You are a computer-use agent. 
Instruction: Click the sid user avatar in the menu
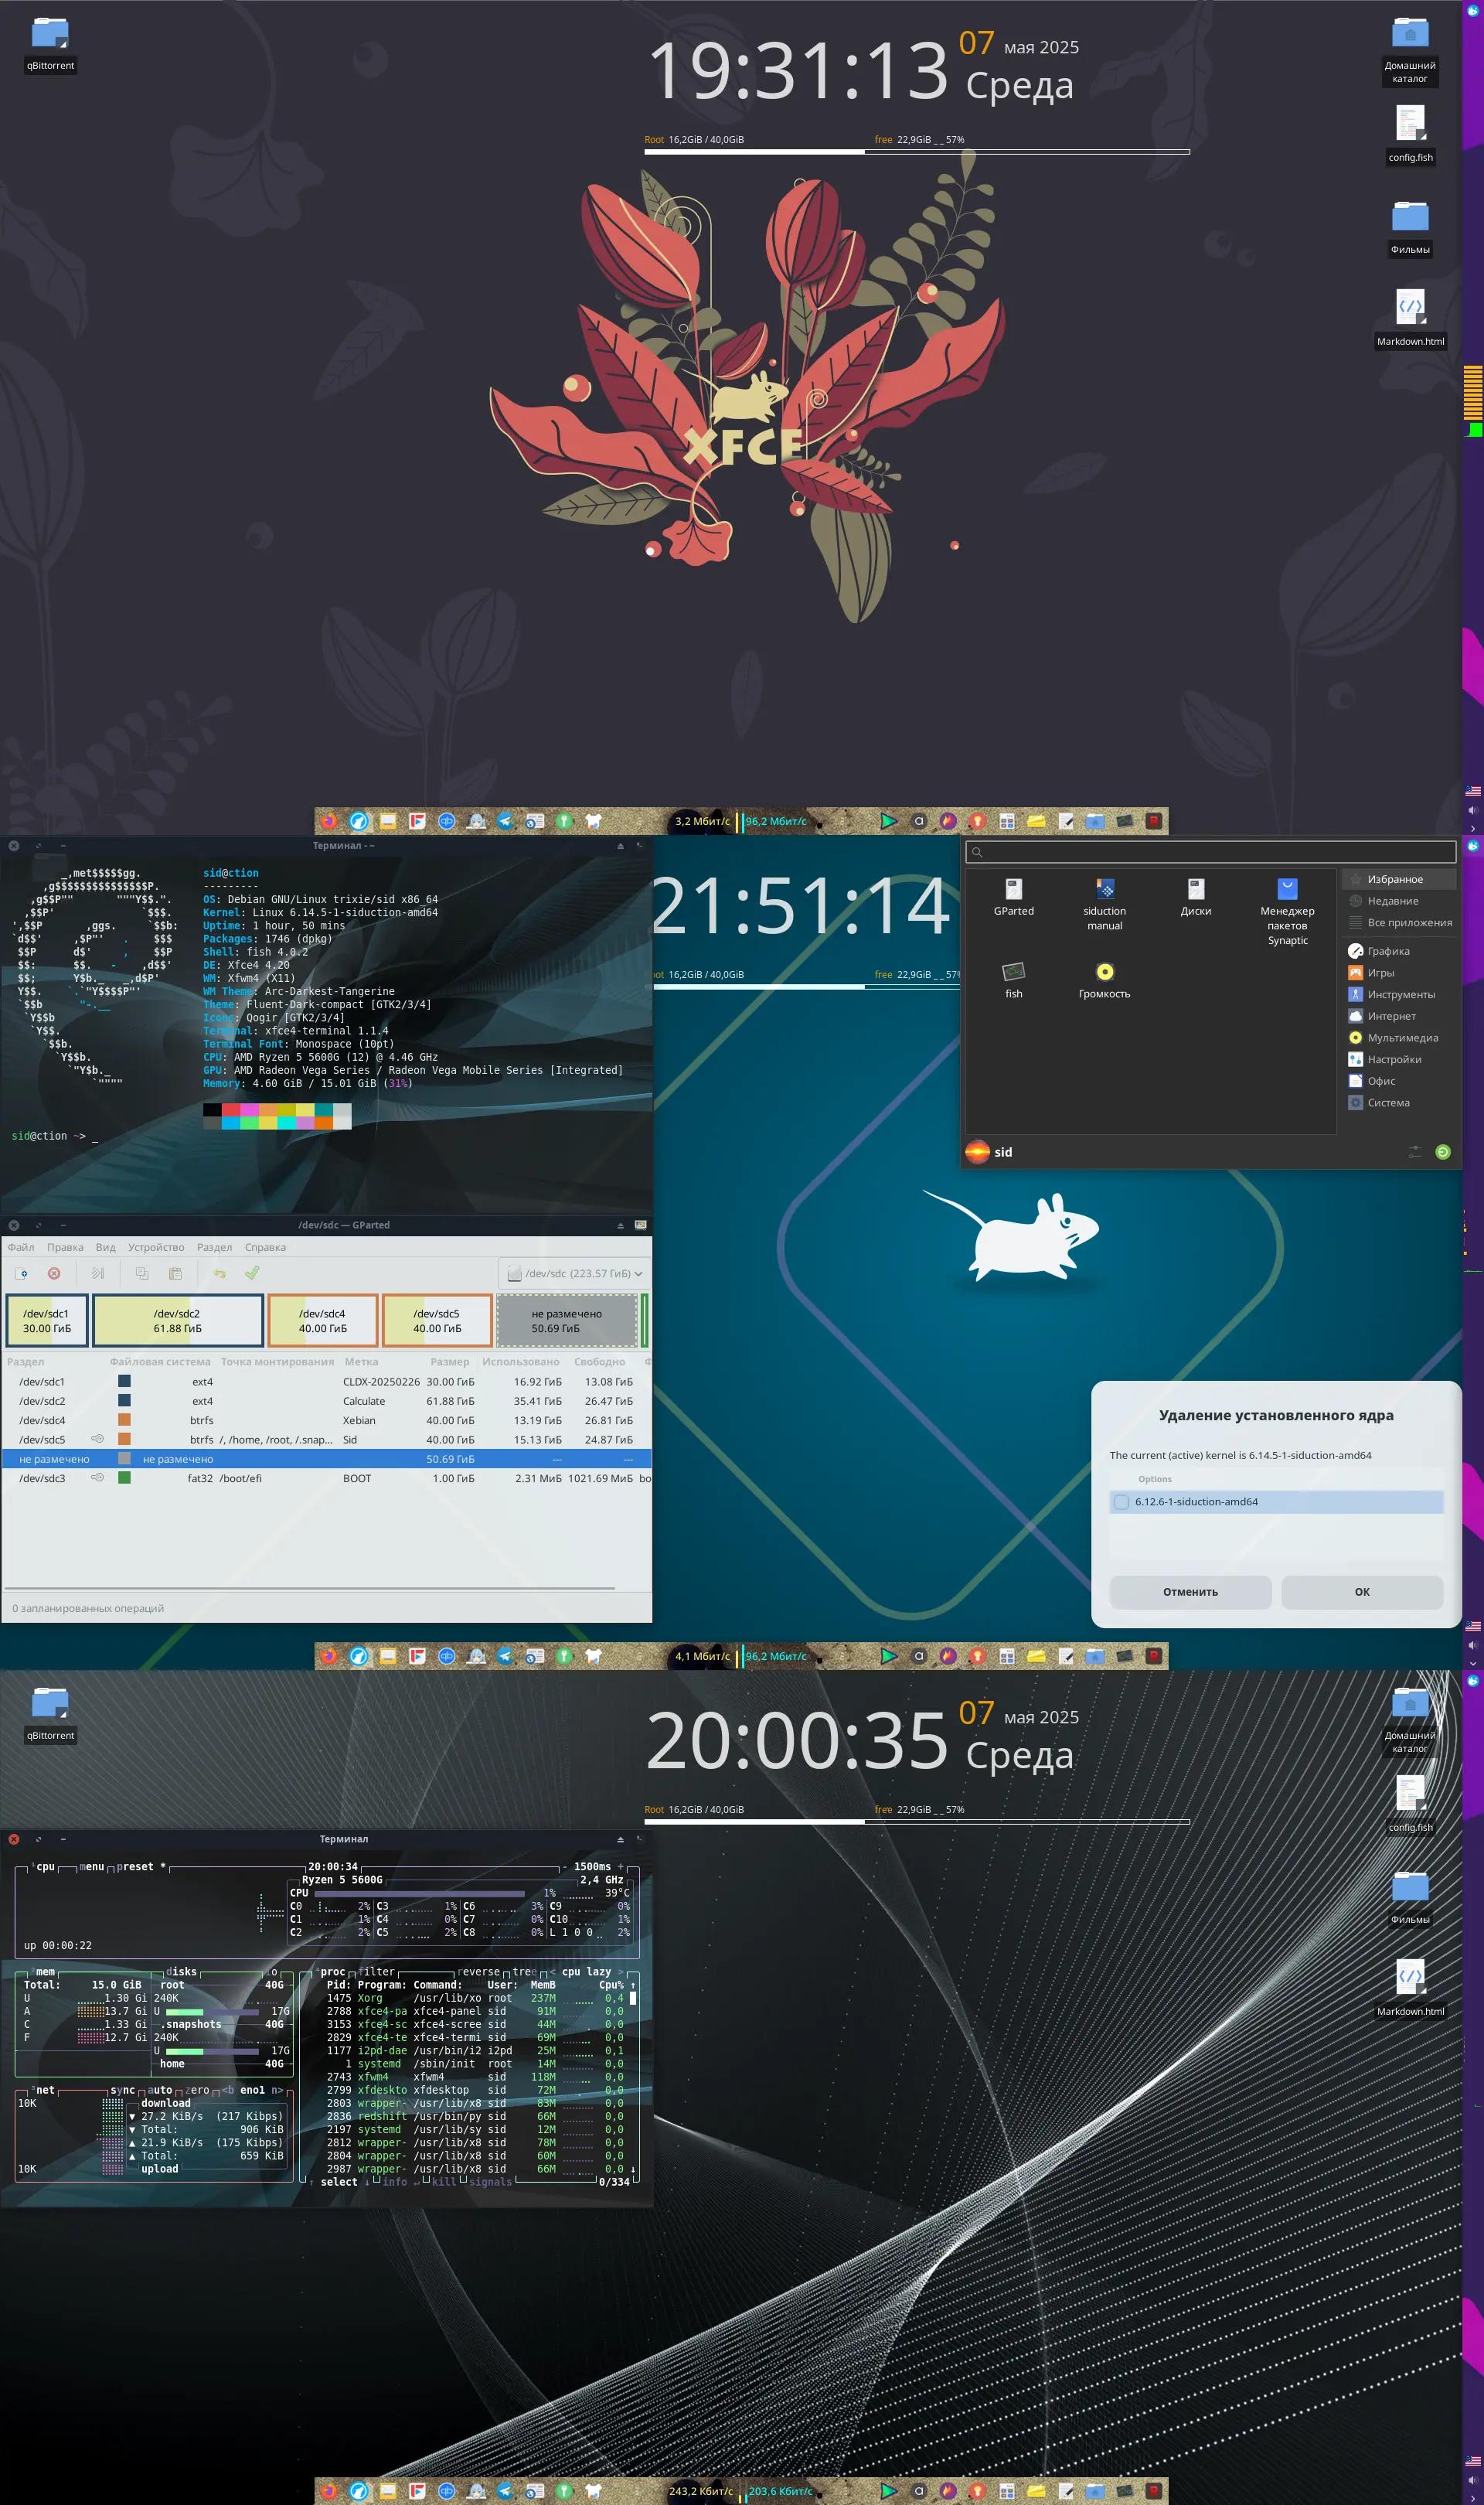(x=977, y=1152)
